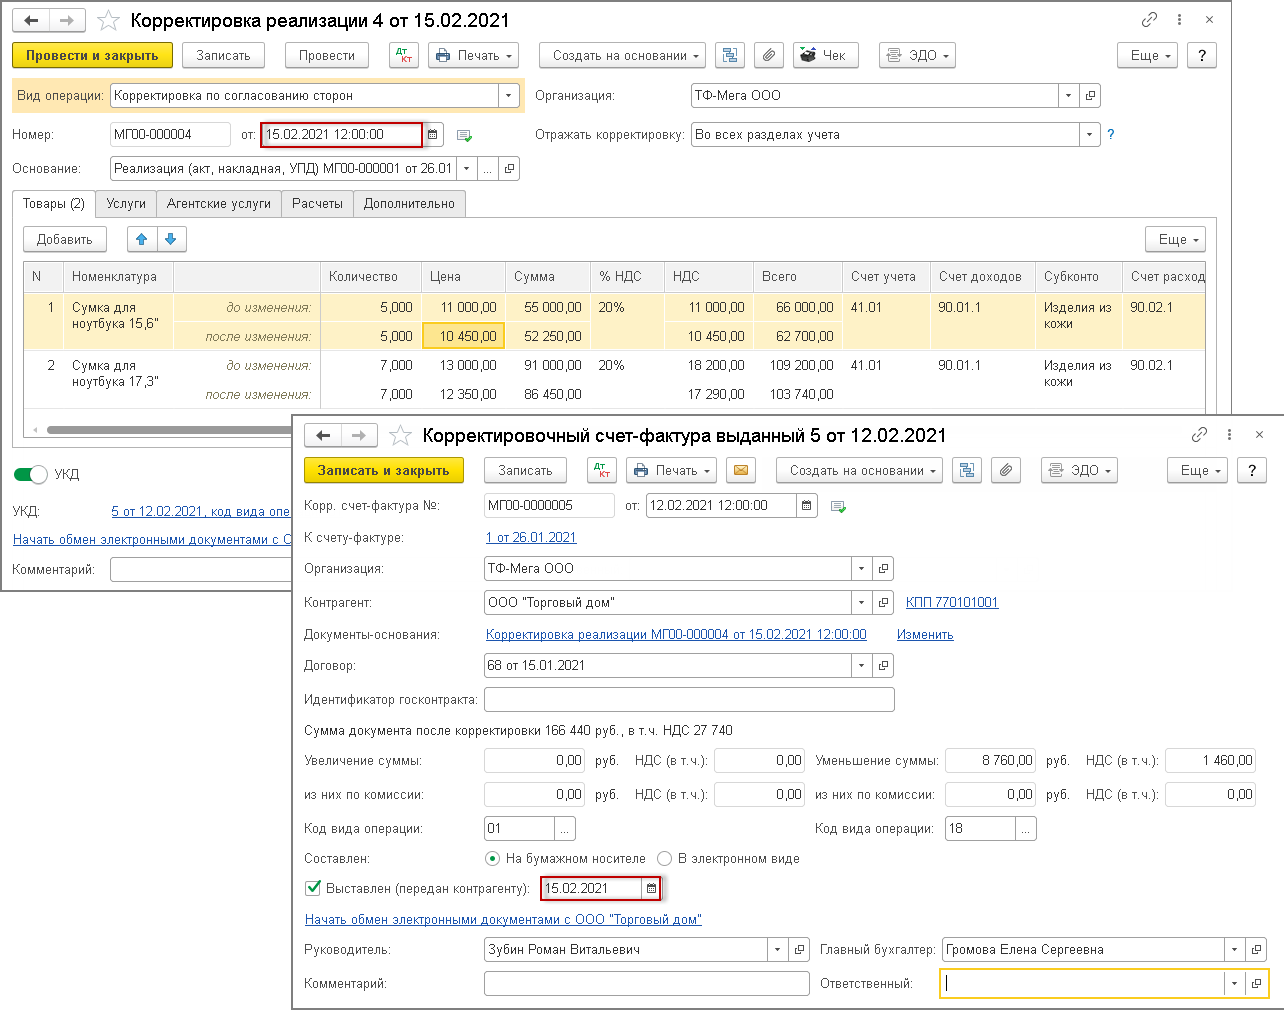Select the price cell 10 450,00 after change

pyautogui.click(x=464, y=336)
